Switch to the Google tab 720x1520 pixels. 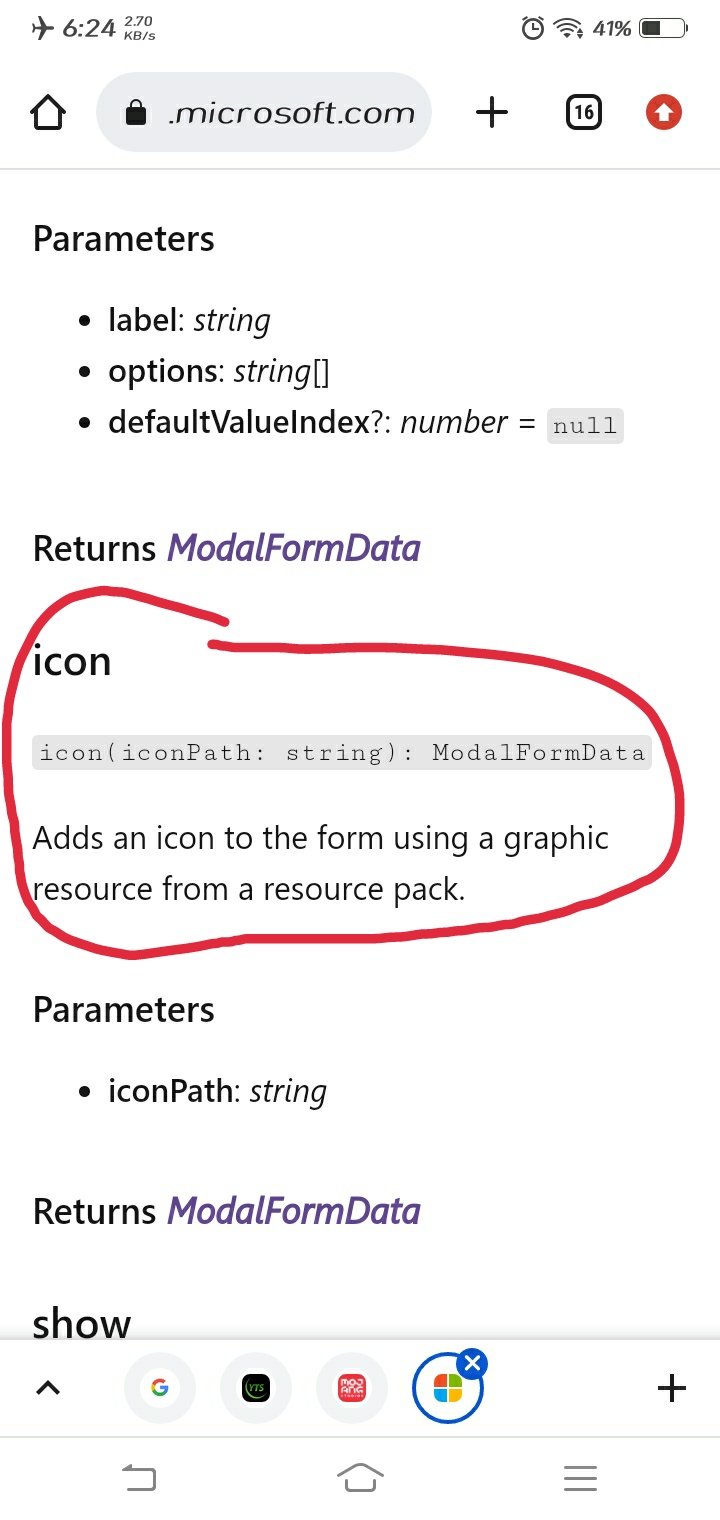pyautogui.click(x=160, y=1388)
